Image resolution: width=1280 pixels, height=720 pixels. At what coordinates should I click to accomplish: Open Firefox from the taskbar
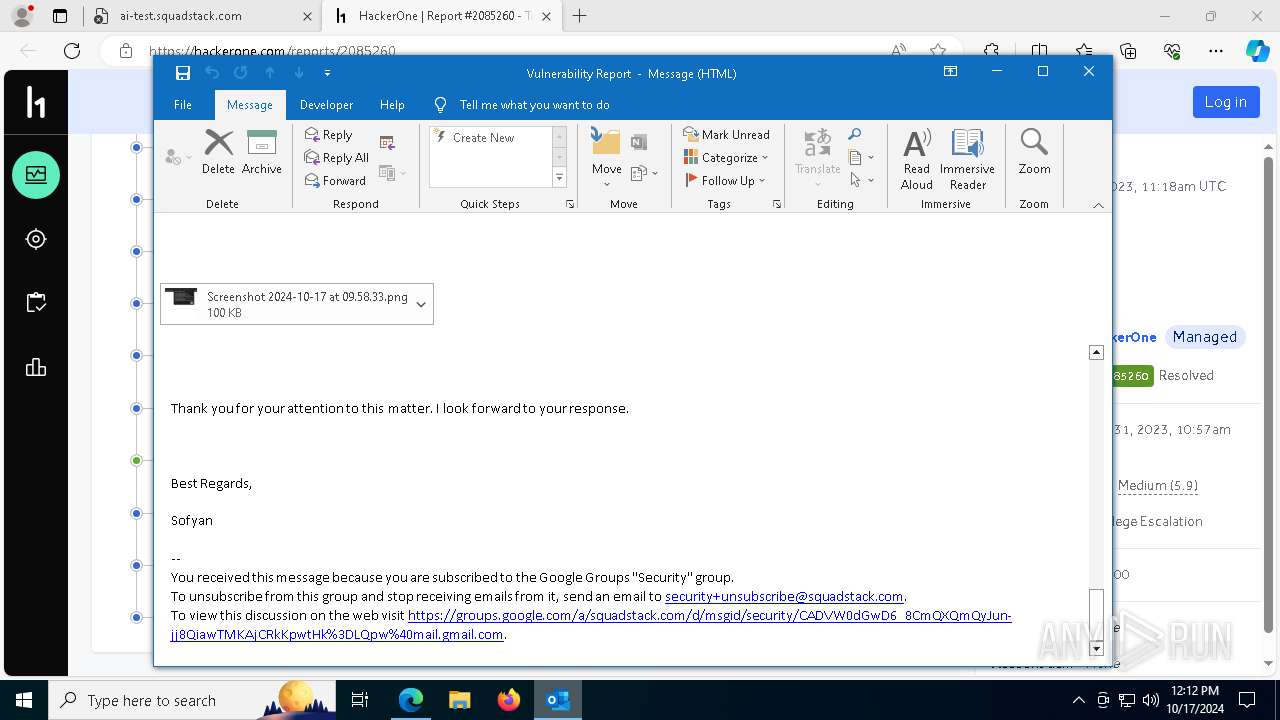pos(509,700)
